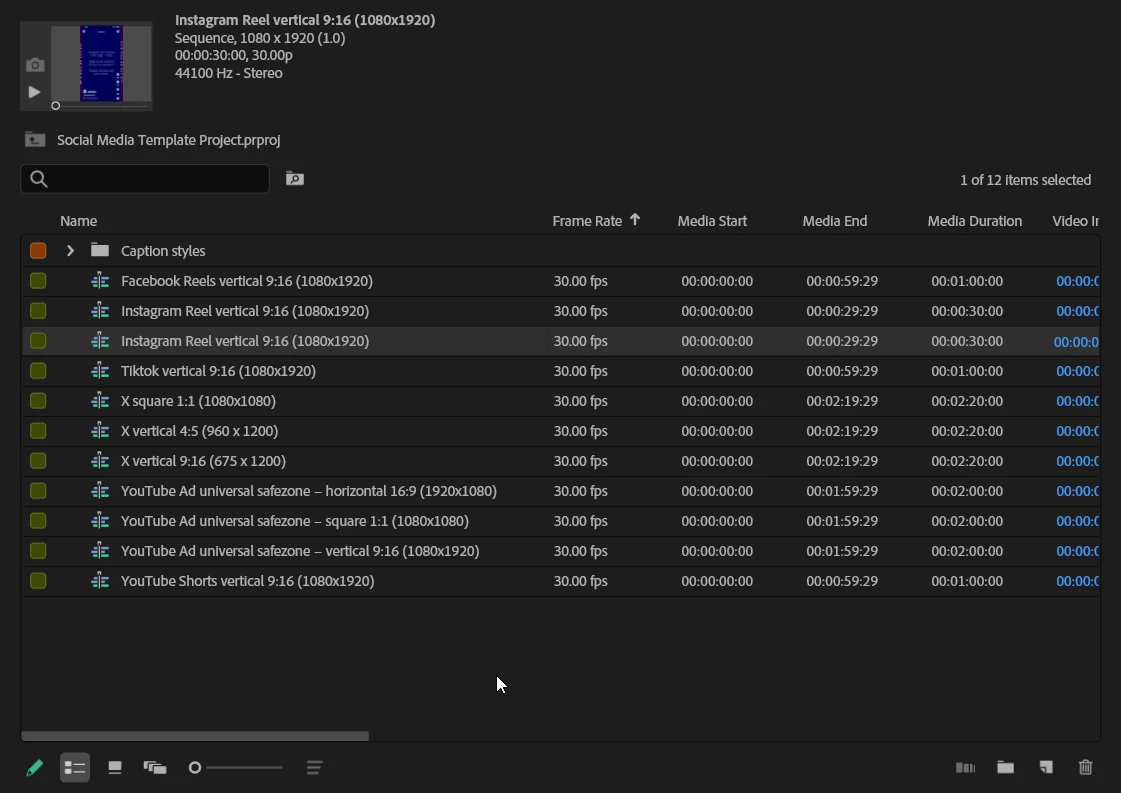Click the orange label of Caption styles
The image size is (1121, 793).
click(x=38, y=251)
